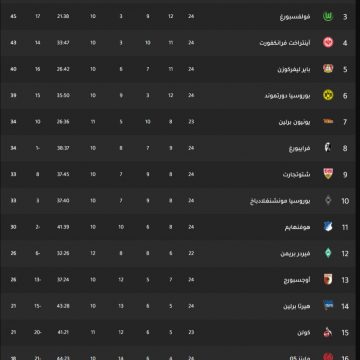This screenshot has width=360, height=360.
Task: Click the Augsburg club logo
Action: coord(328,279)
